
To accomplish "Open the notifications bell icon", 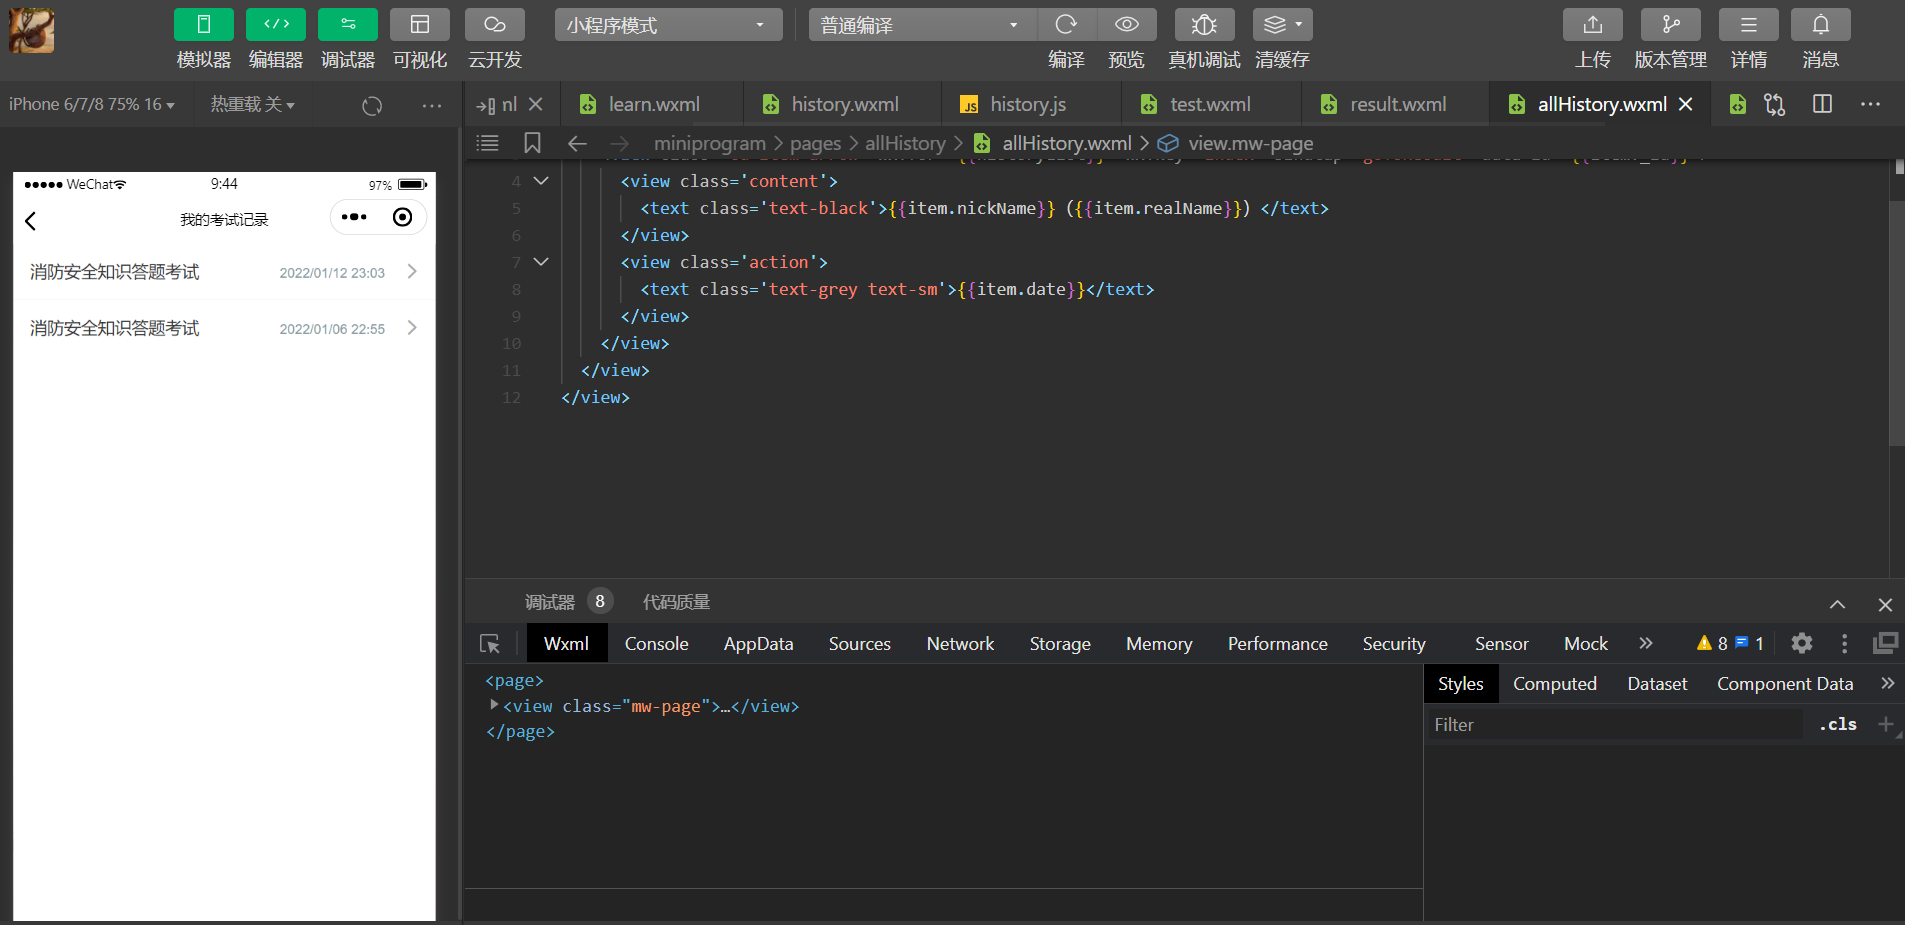I will pyautogui.click(x=1821, y=25).
